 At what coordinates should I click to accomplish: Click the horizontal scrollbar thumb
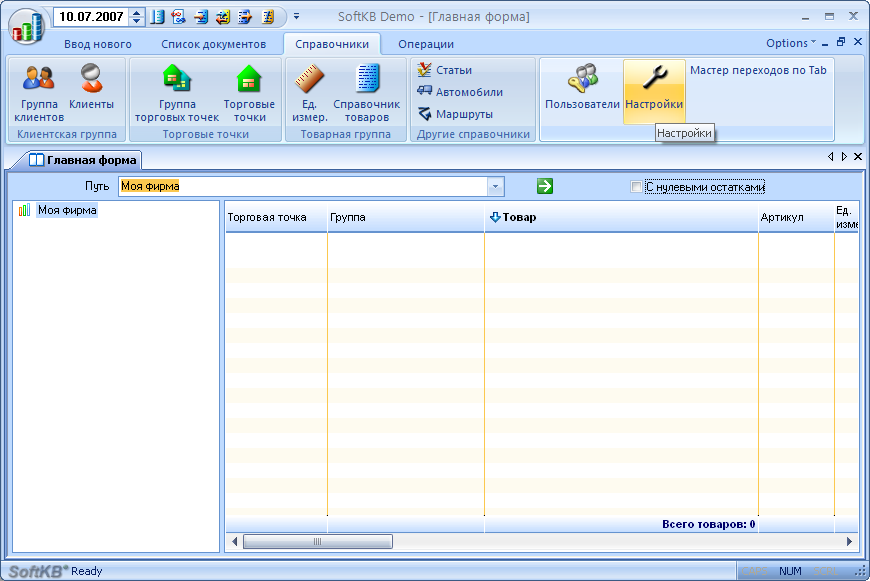pyautogui.click(x=318, y=542)
